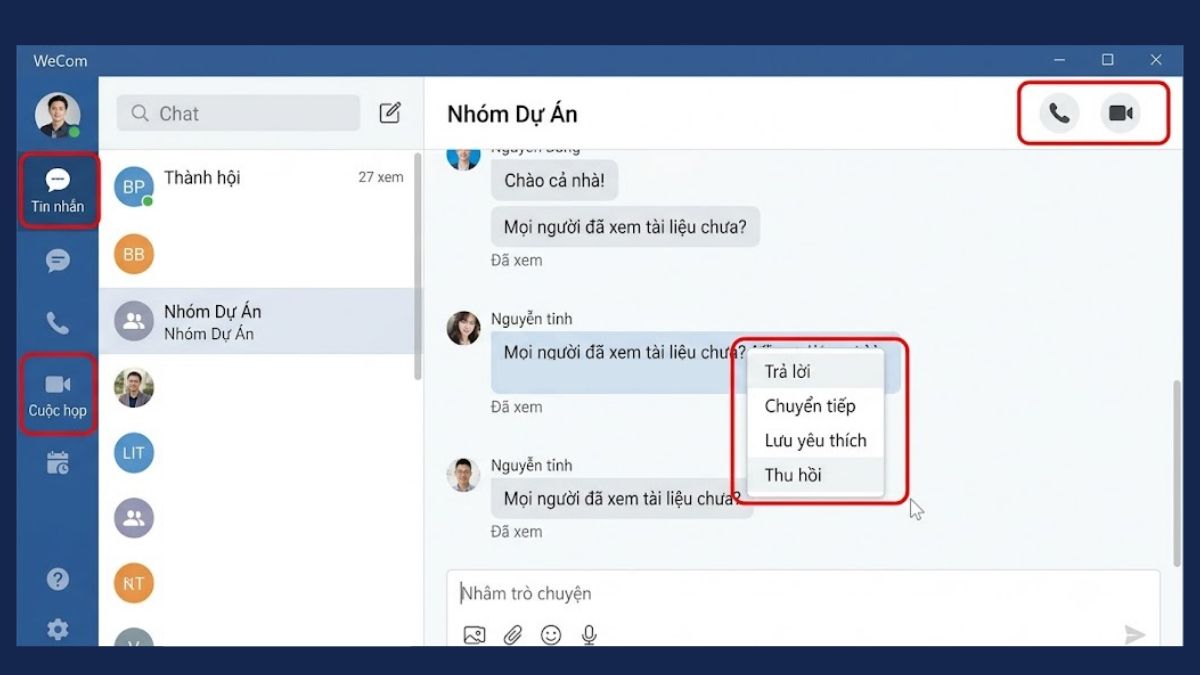Click the send message arrow
The height and width of the screenshot is (675, 1200).
coord(1134,634)
